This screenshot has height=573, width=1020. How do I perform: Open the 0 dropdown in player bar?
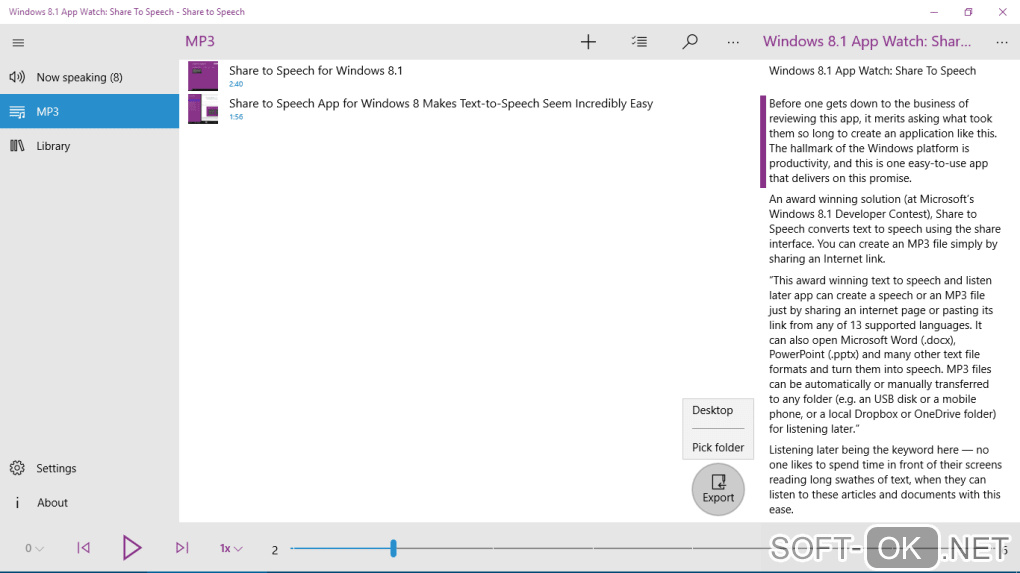[34, 548]
